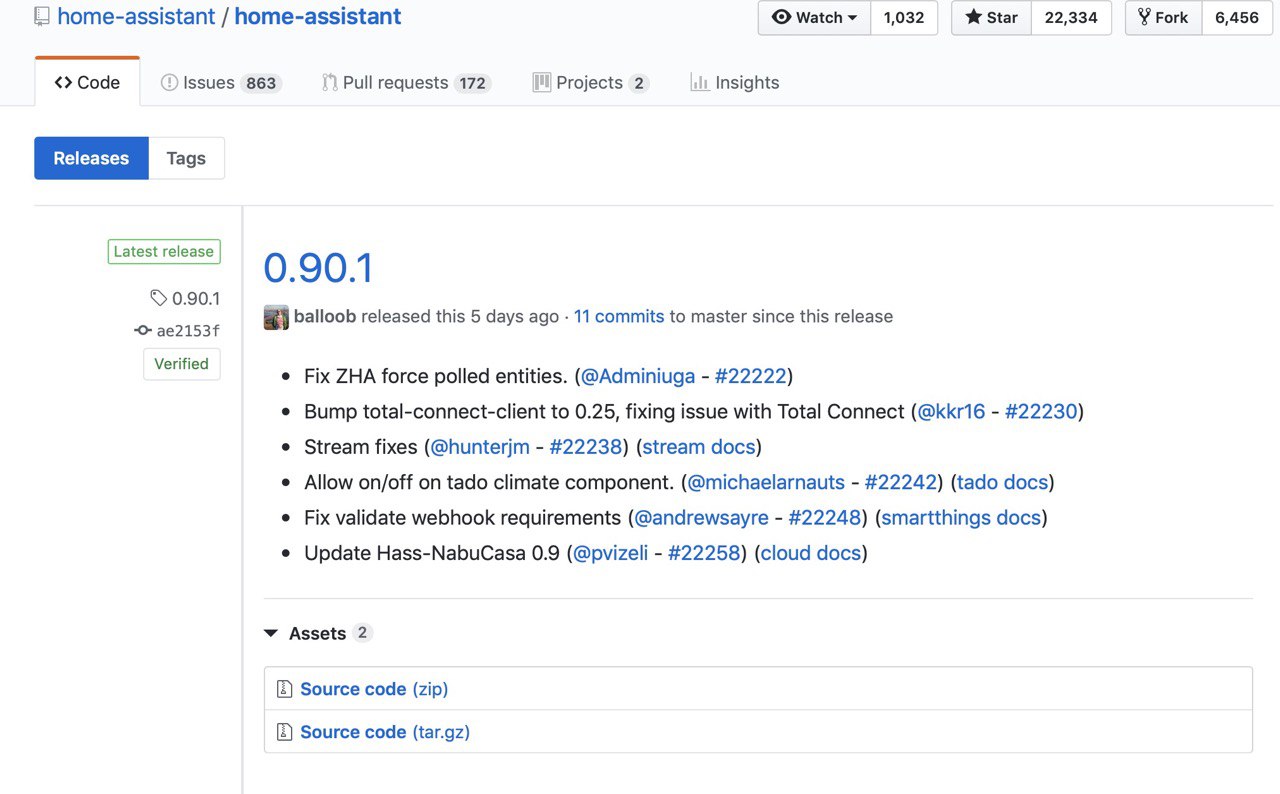The image size is (1280, 794).
Task: Open the tado docs link
Action: [1002, 482]
